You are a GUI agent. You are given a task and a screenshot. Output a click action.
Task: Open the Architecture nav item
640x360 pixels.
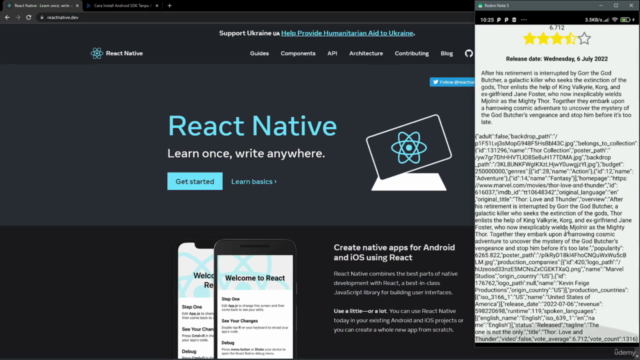[366, 53]
